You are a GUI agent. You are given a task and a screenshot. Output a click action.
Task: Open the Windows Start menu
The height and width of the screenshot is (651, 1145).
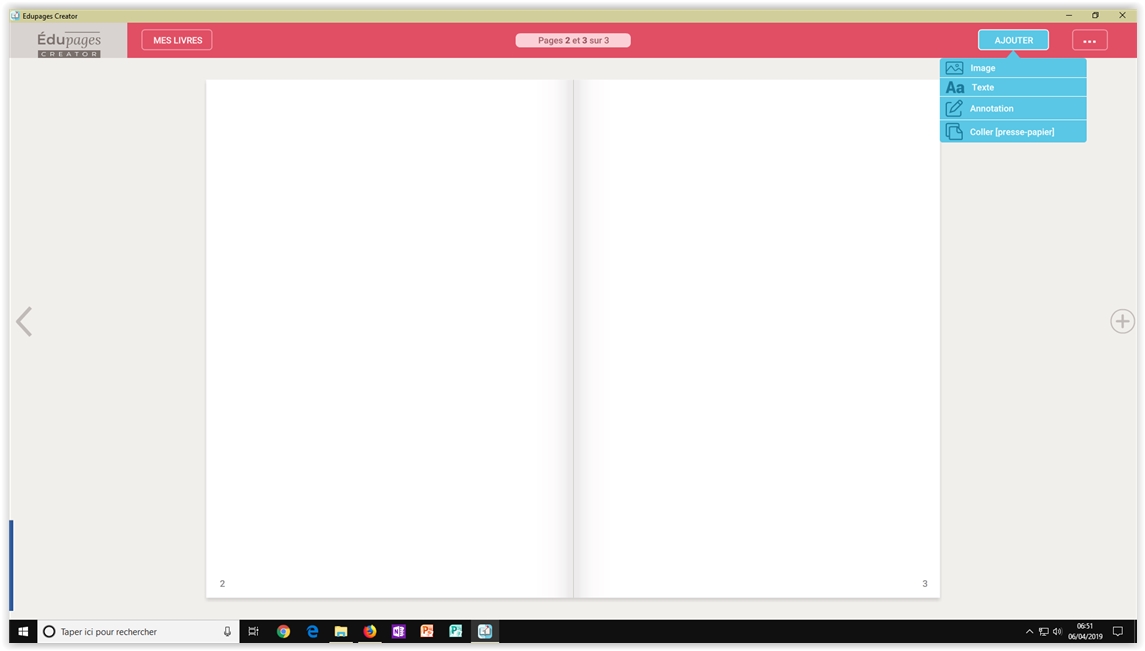point(23,632)
